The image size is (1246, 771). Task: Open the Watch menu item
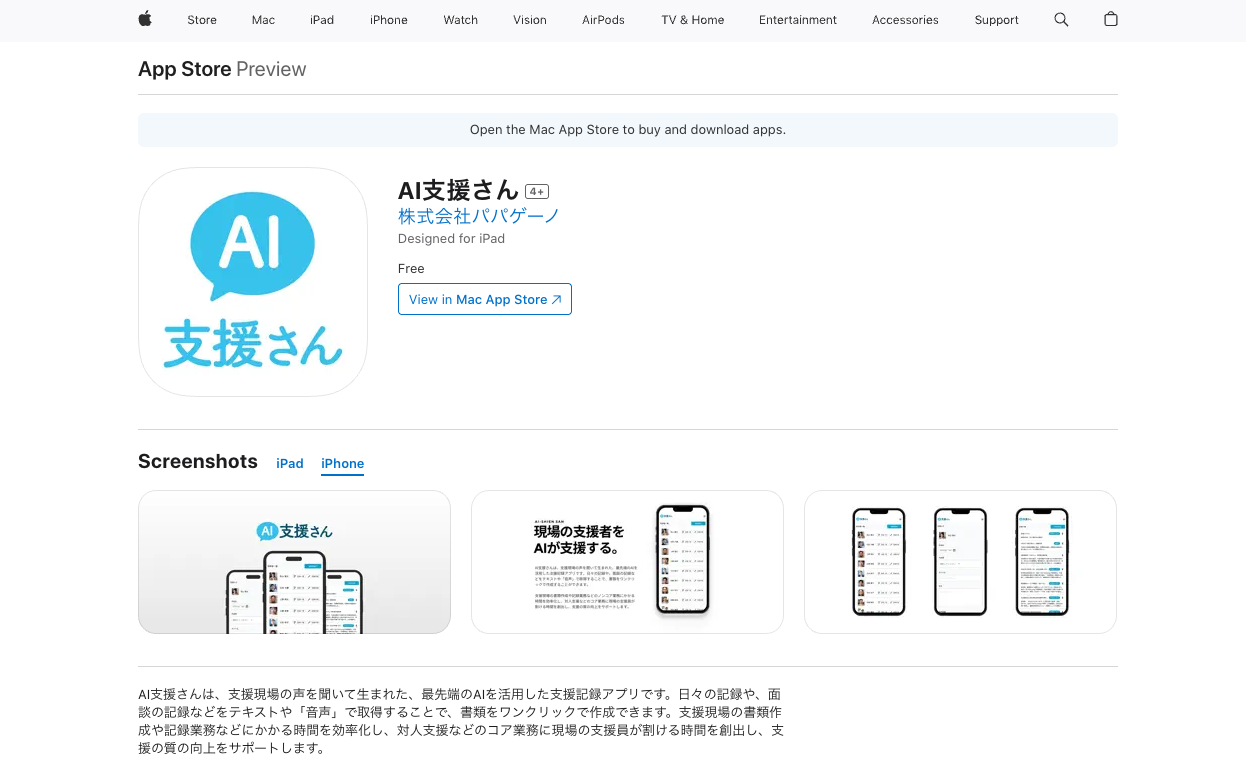tap(460, 20)
